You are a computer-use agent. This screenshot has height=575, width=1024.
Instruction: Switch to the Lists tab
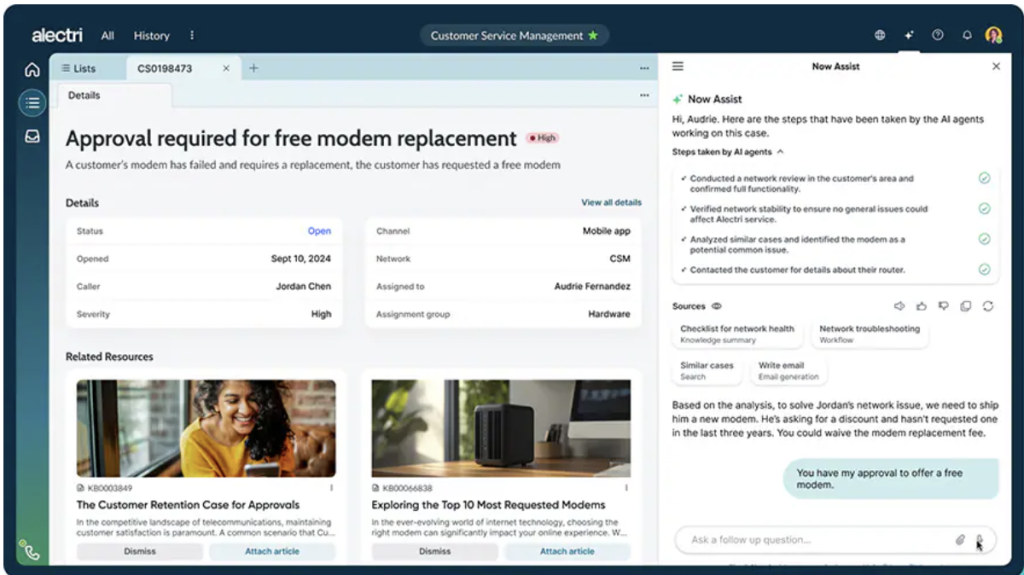coord(78,68)
